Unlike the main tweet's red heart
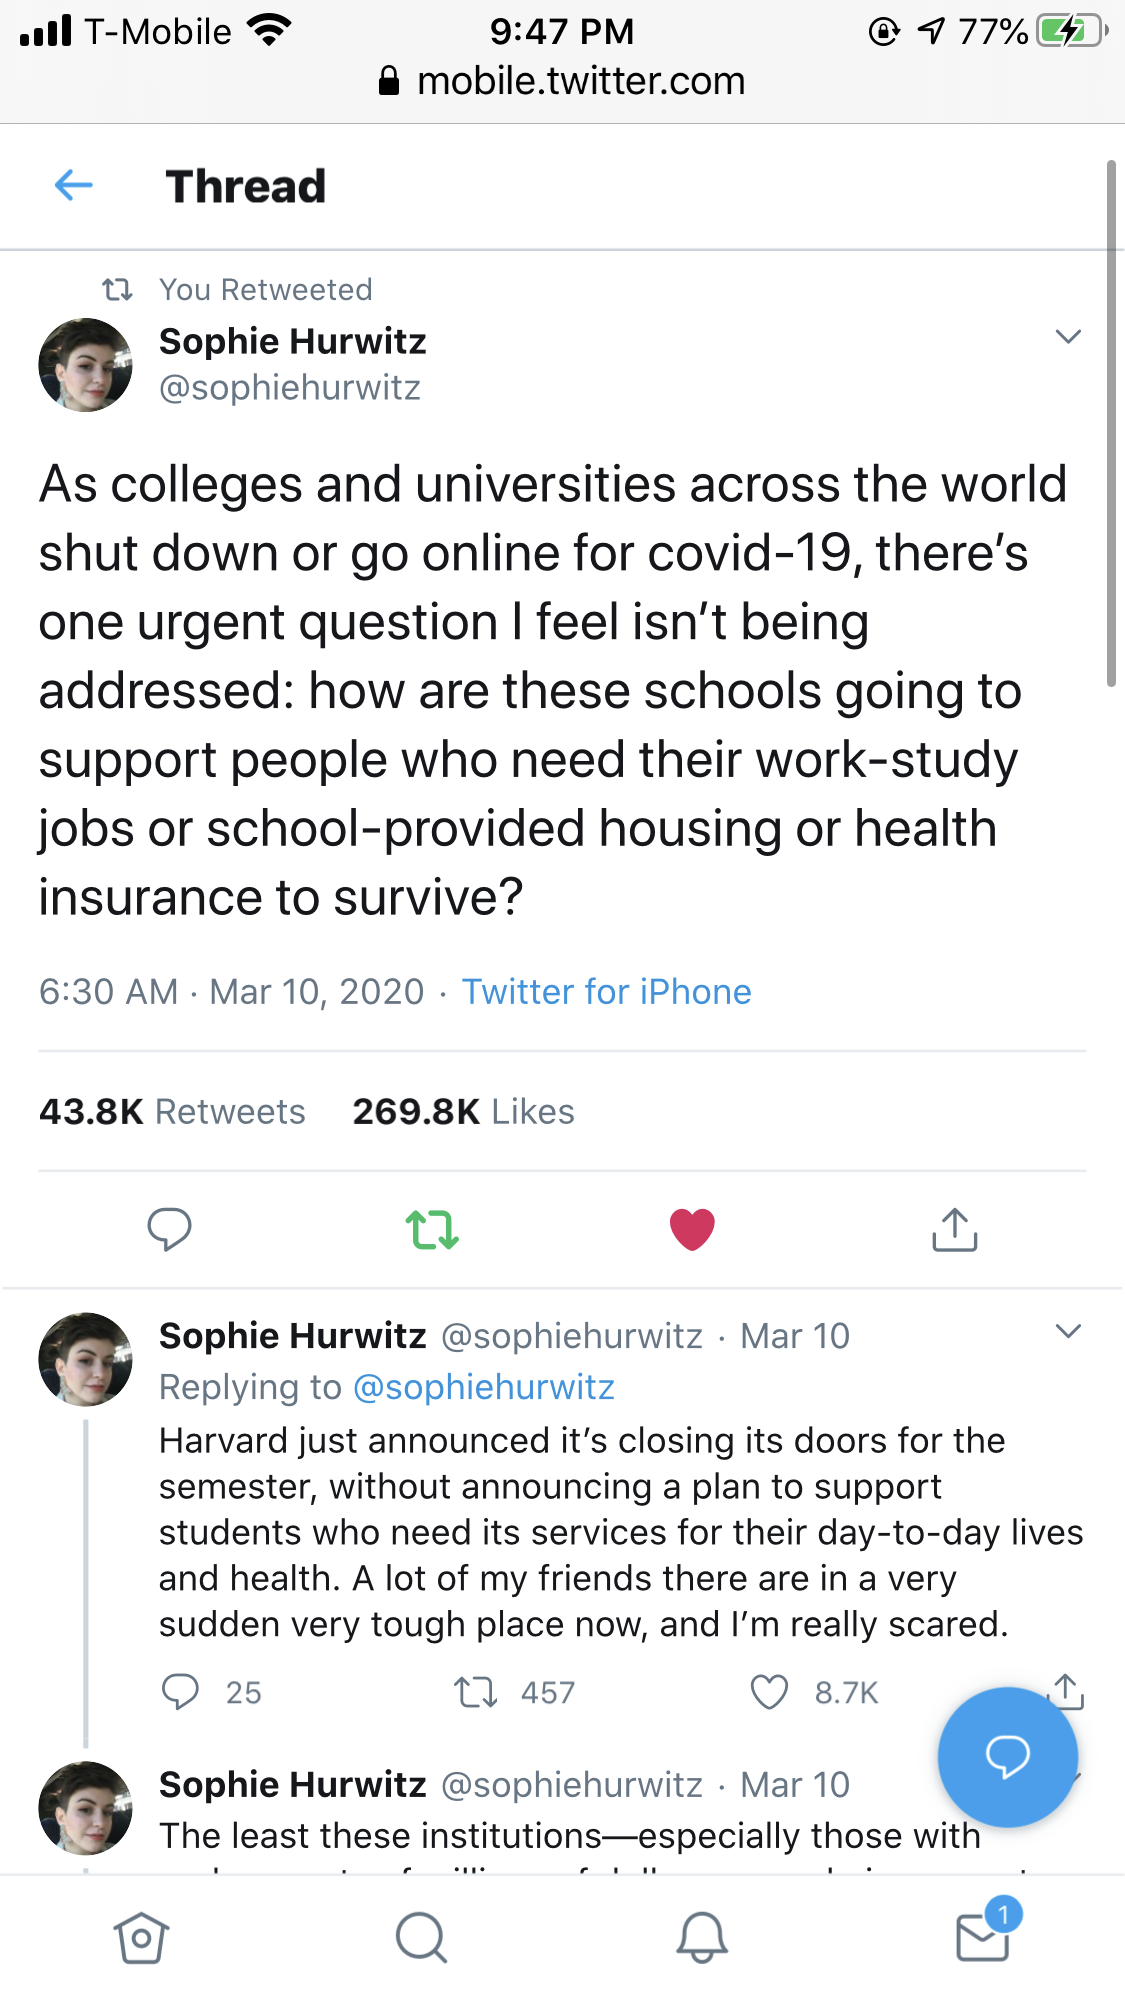The image size is (1125, 2001). coord(692,1229)
